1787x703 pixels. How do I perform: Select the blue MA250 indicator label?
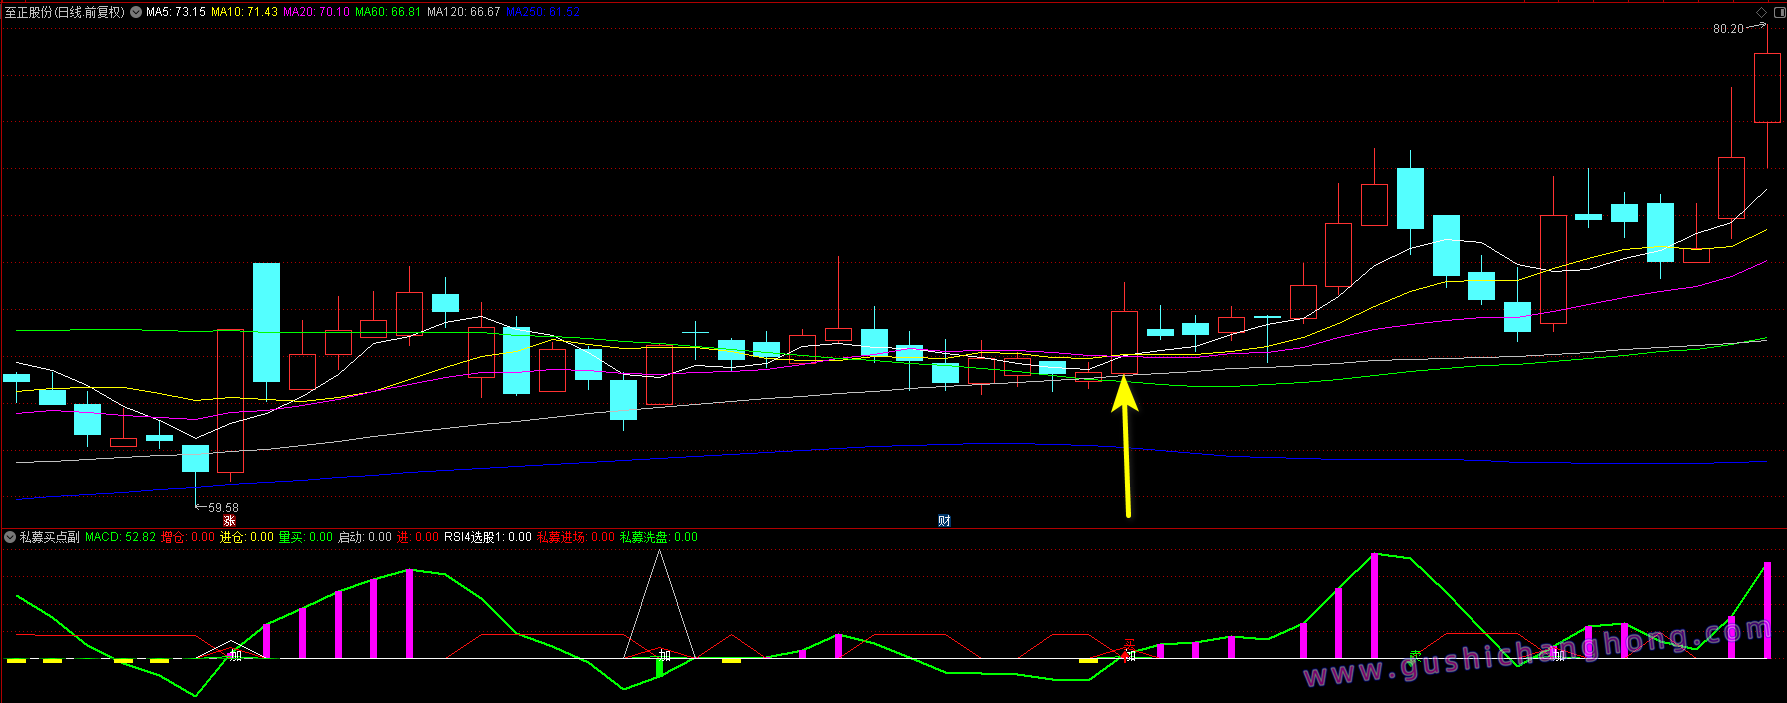pos(543,12)
